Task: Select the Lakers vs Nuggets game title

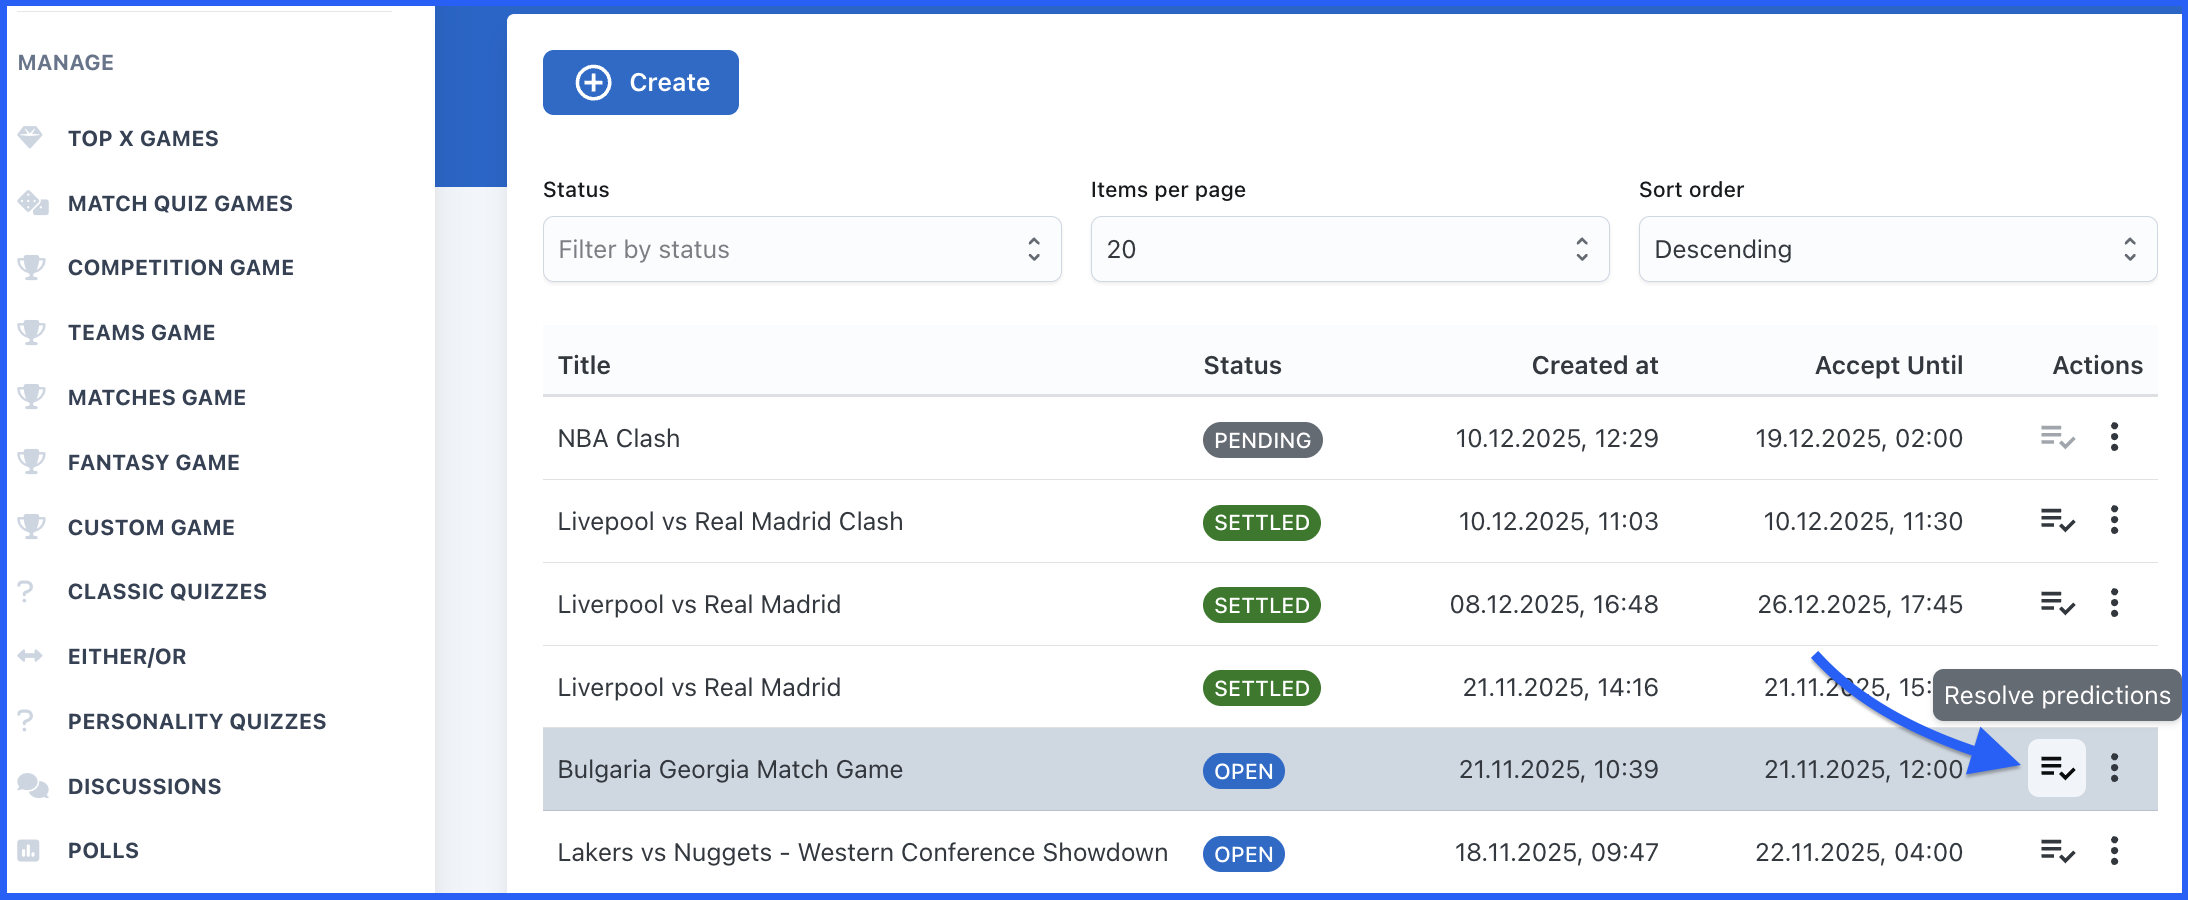Action: coord(862,853)
